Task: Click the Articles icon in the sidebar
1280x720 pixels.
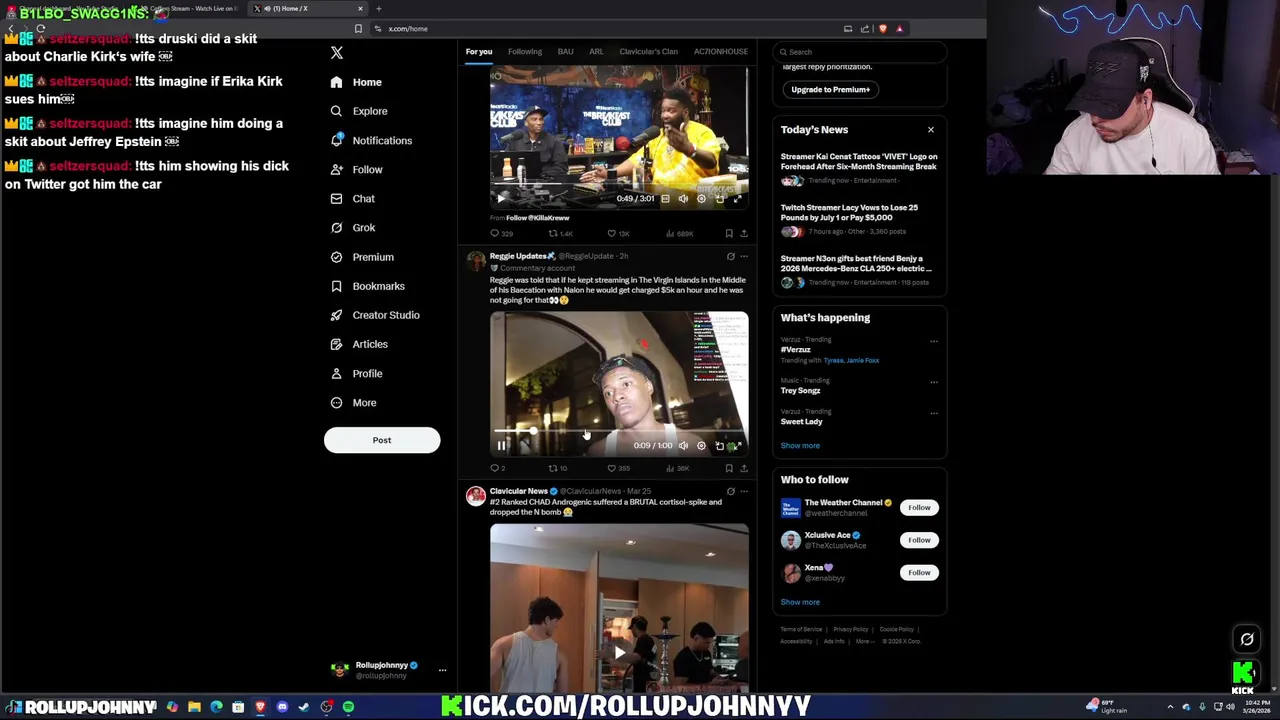Action: click(336, 344)
